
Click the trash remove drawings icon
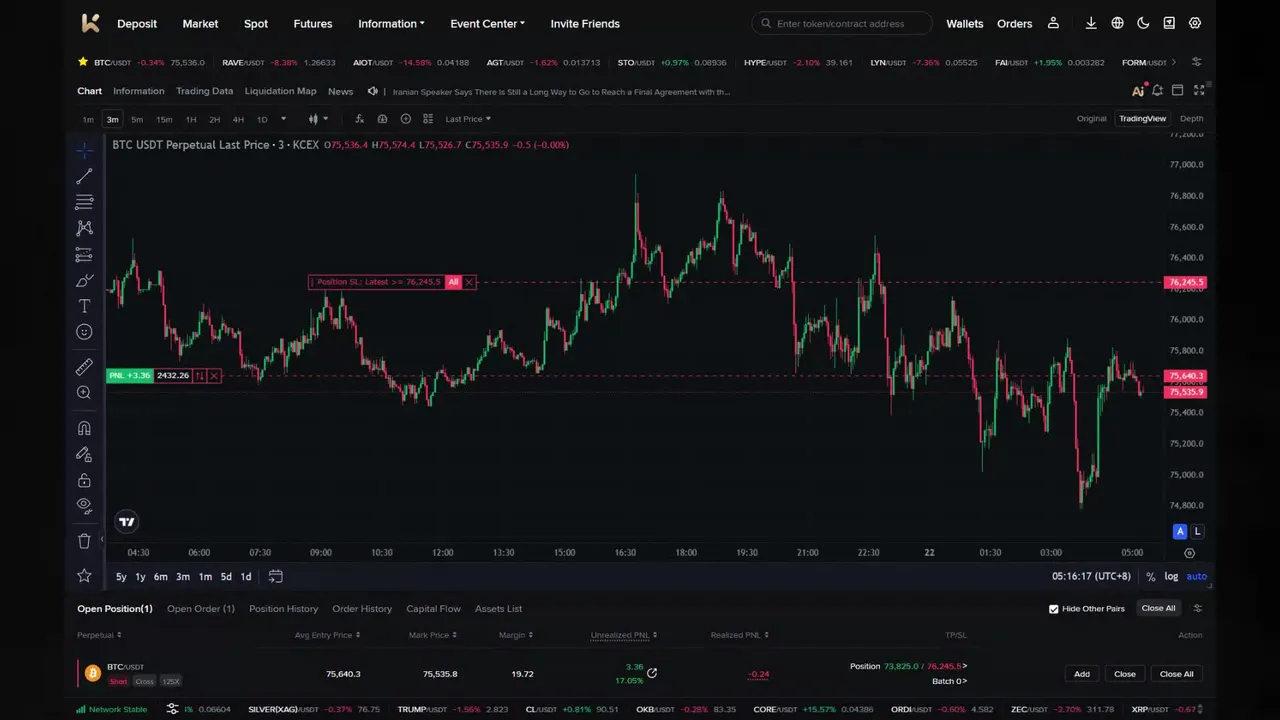(x=85, y=541)
